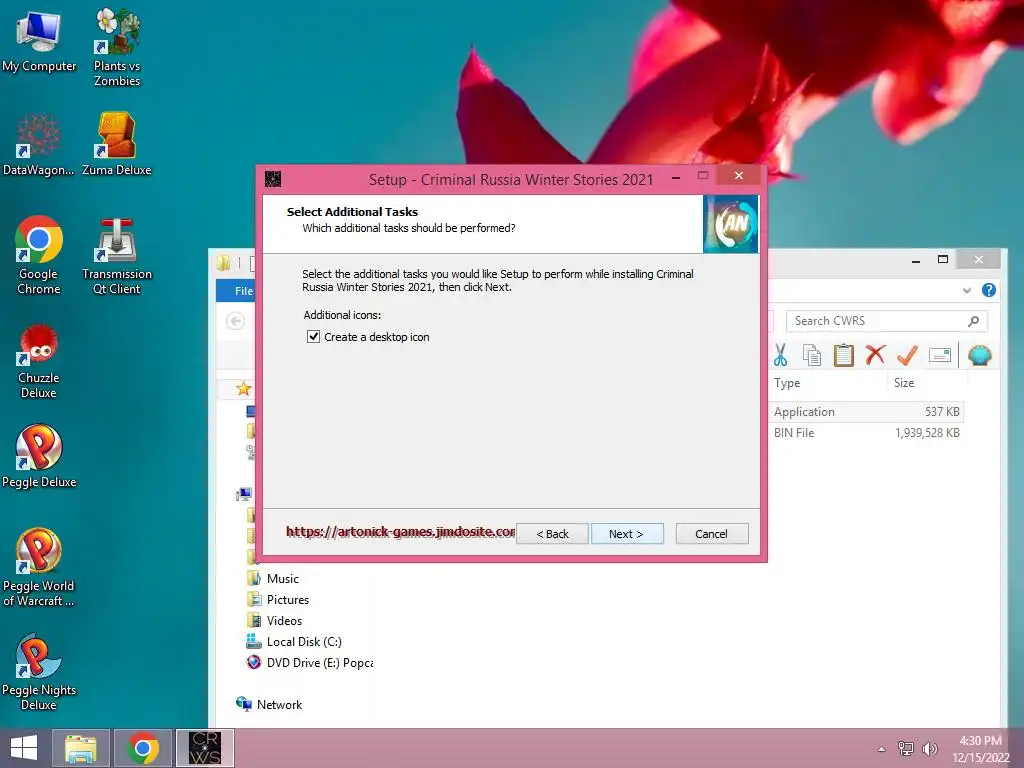Click the Cut scissors icon in Explorer
This screenshot has height=768, width=1024.
(780, 355)
